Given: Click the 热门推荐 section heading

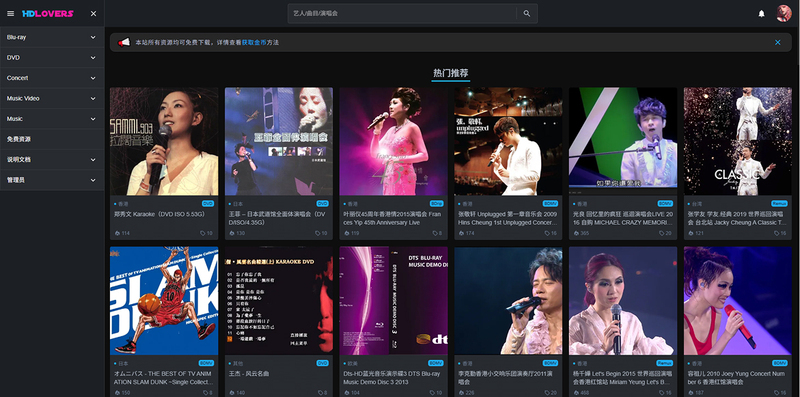Looking at the screenshot, I should click(451, 73).
